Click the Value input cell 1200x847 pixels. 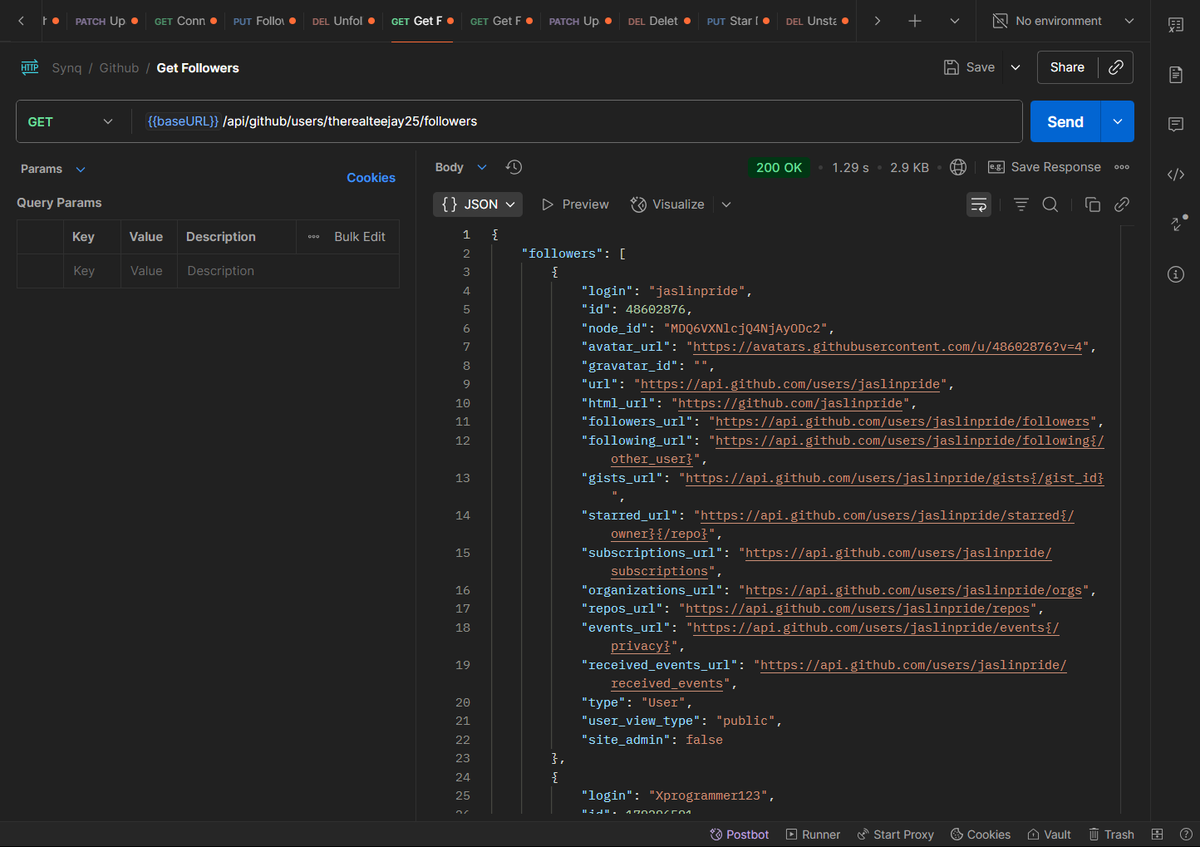click(148, 271)
